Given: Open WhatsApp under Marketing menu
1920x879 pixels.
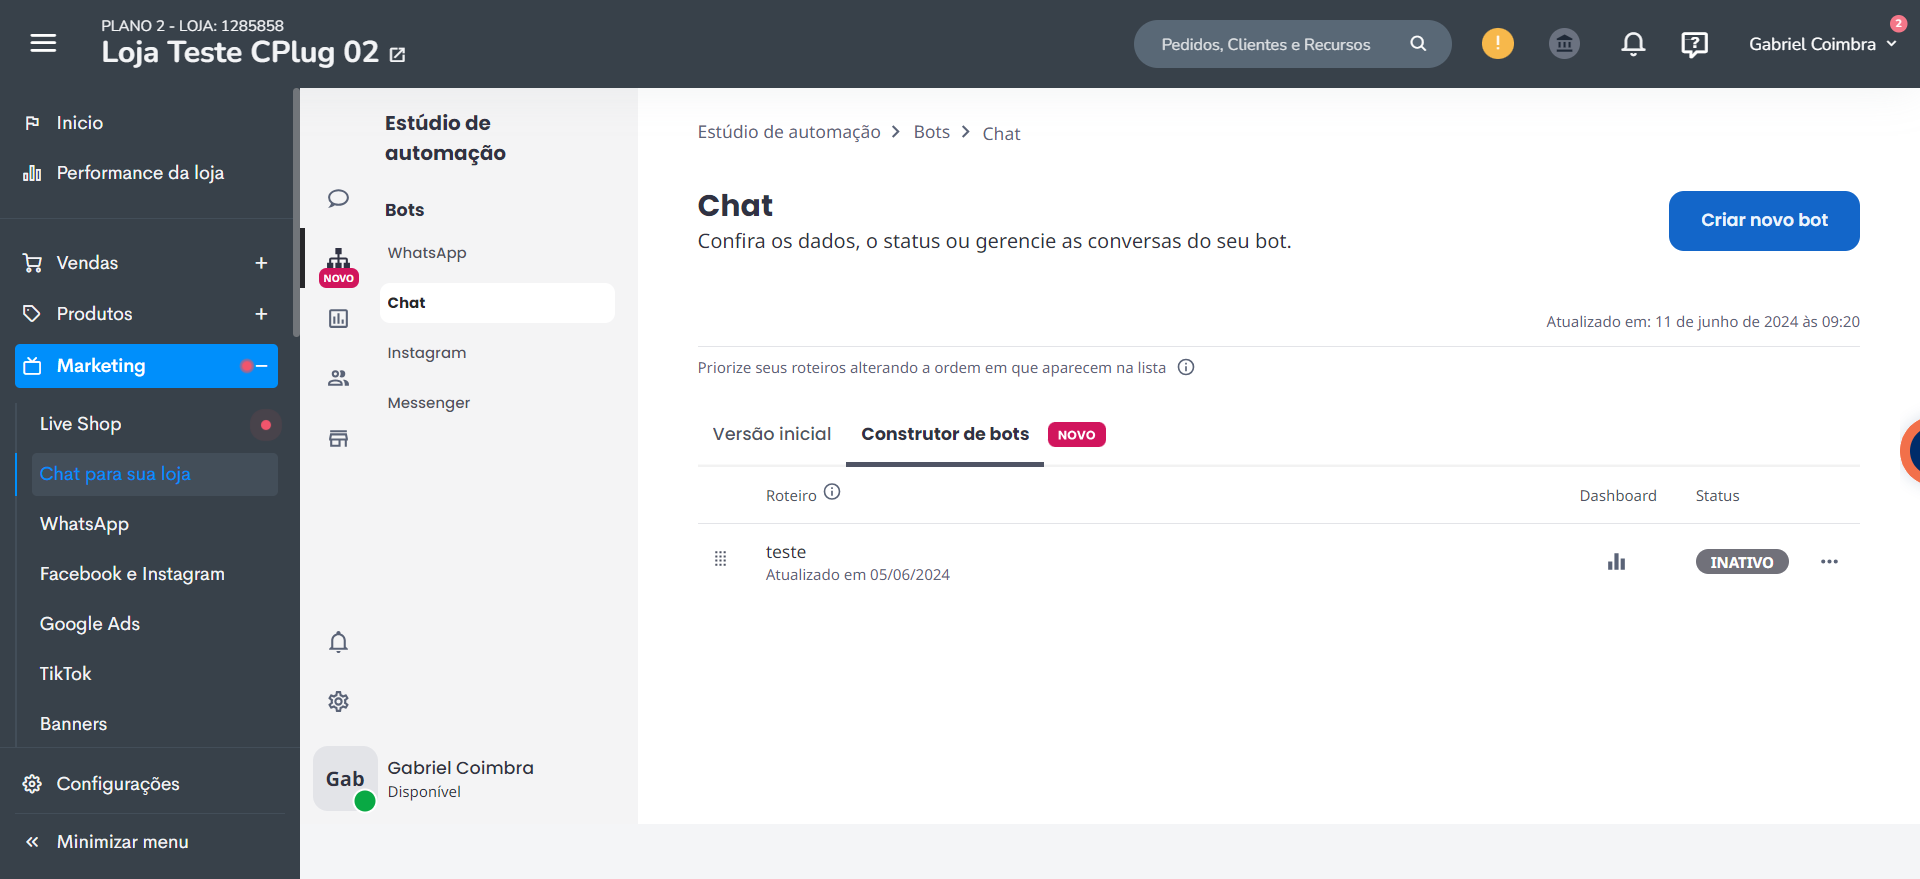Looking at the screenshot, I should [85, 524].
